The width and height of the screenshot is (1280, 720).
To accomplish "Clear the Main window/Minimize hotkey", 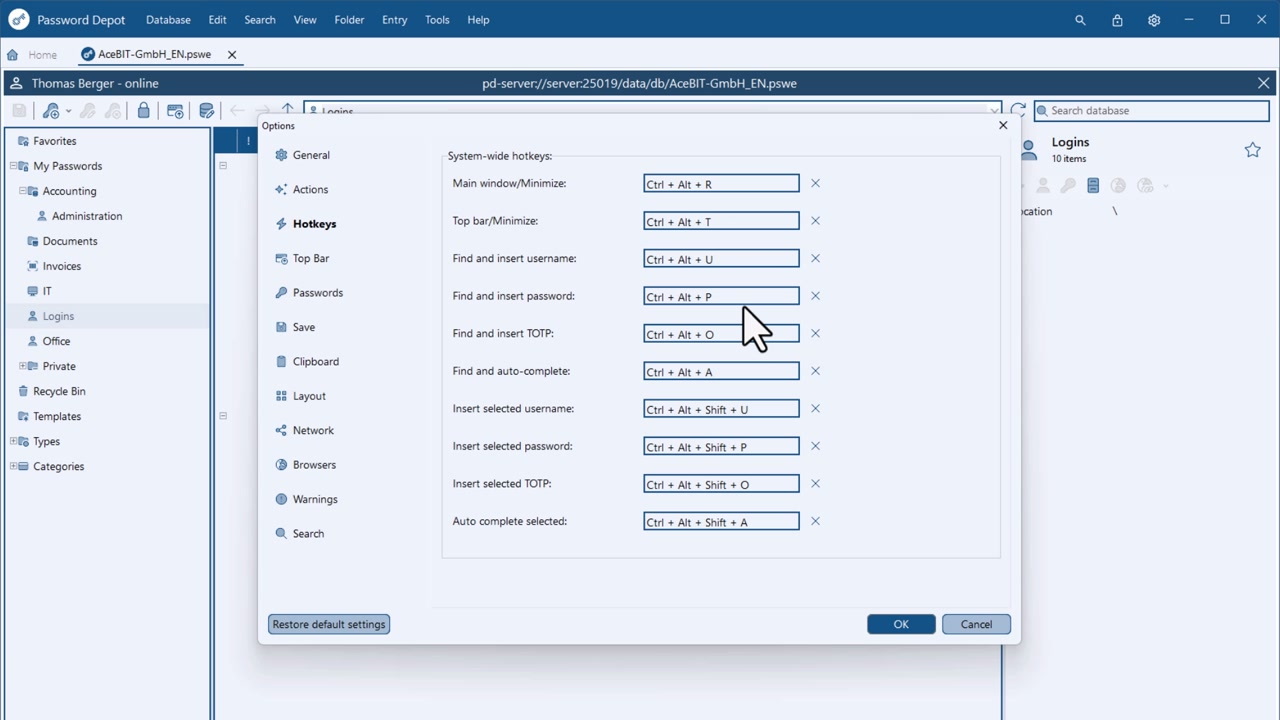I will pos(815,183).
